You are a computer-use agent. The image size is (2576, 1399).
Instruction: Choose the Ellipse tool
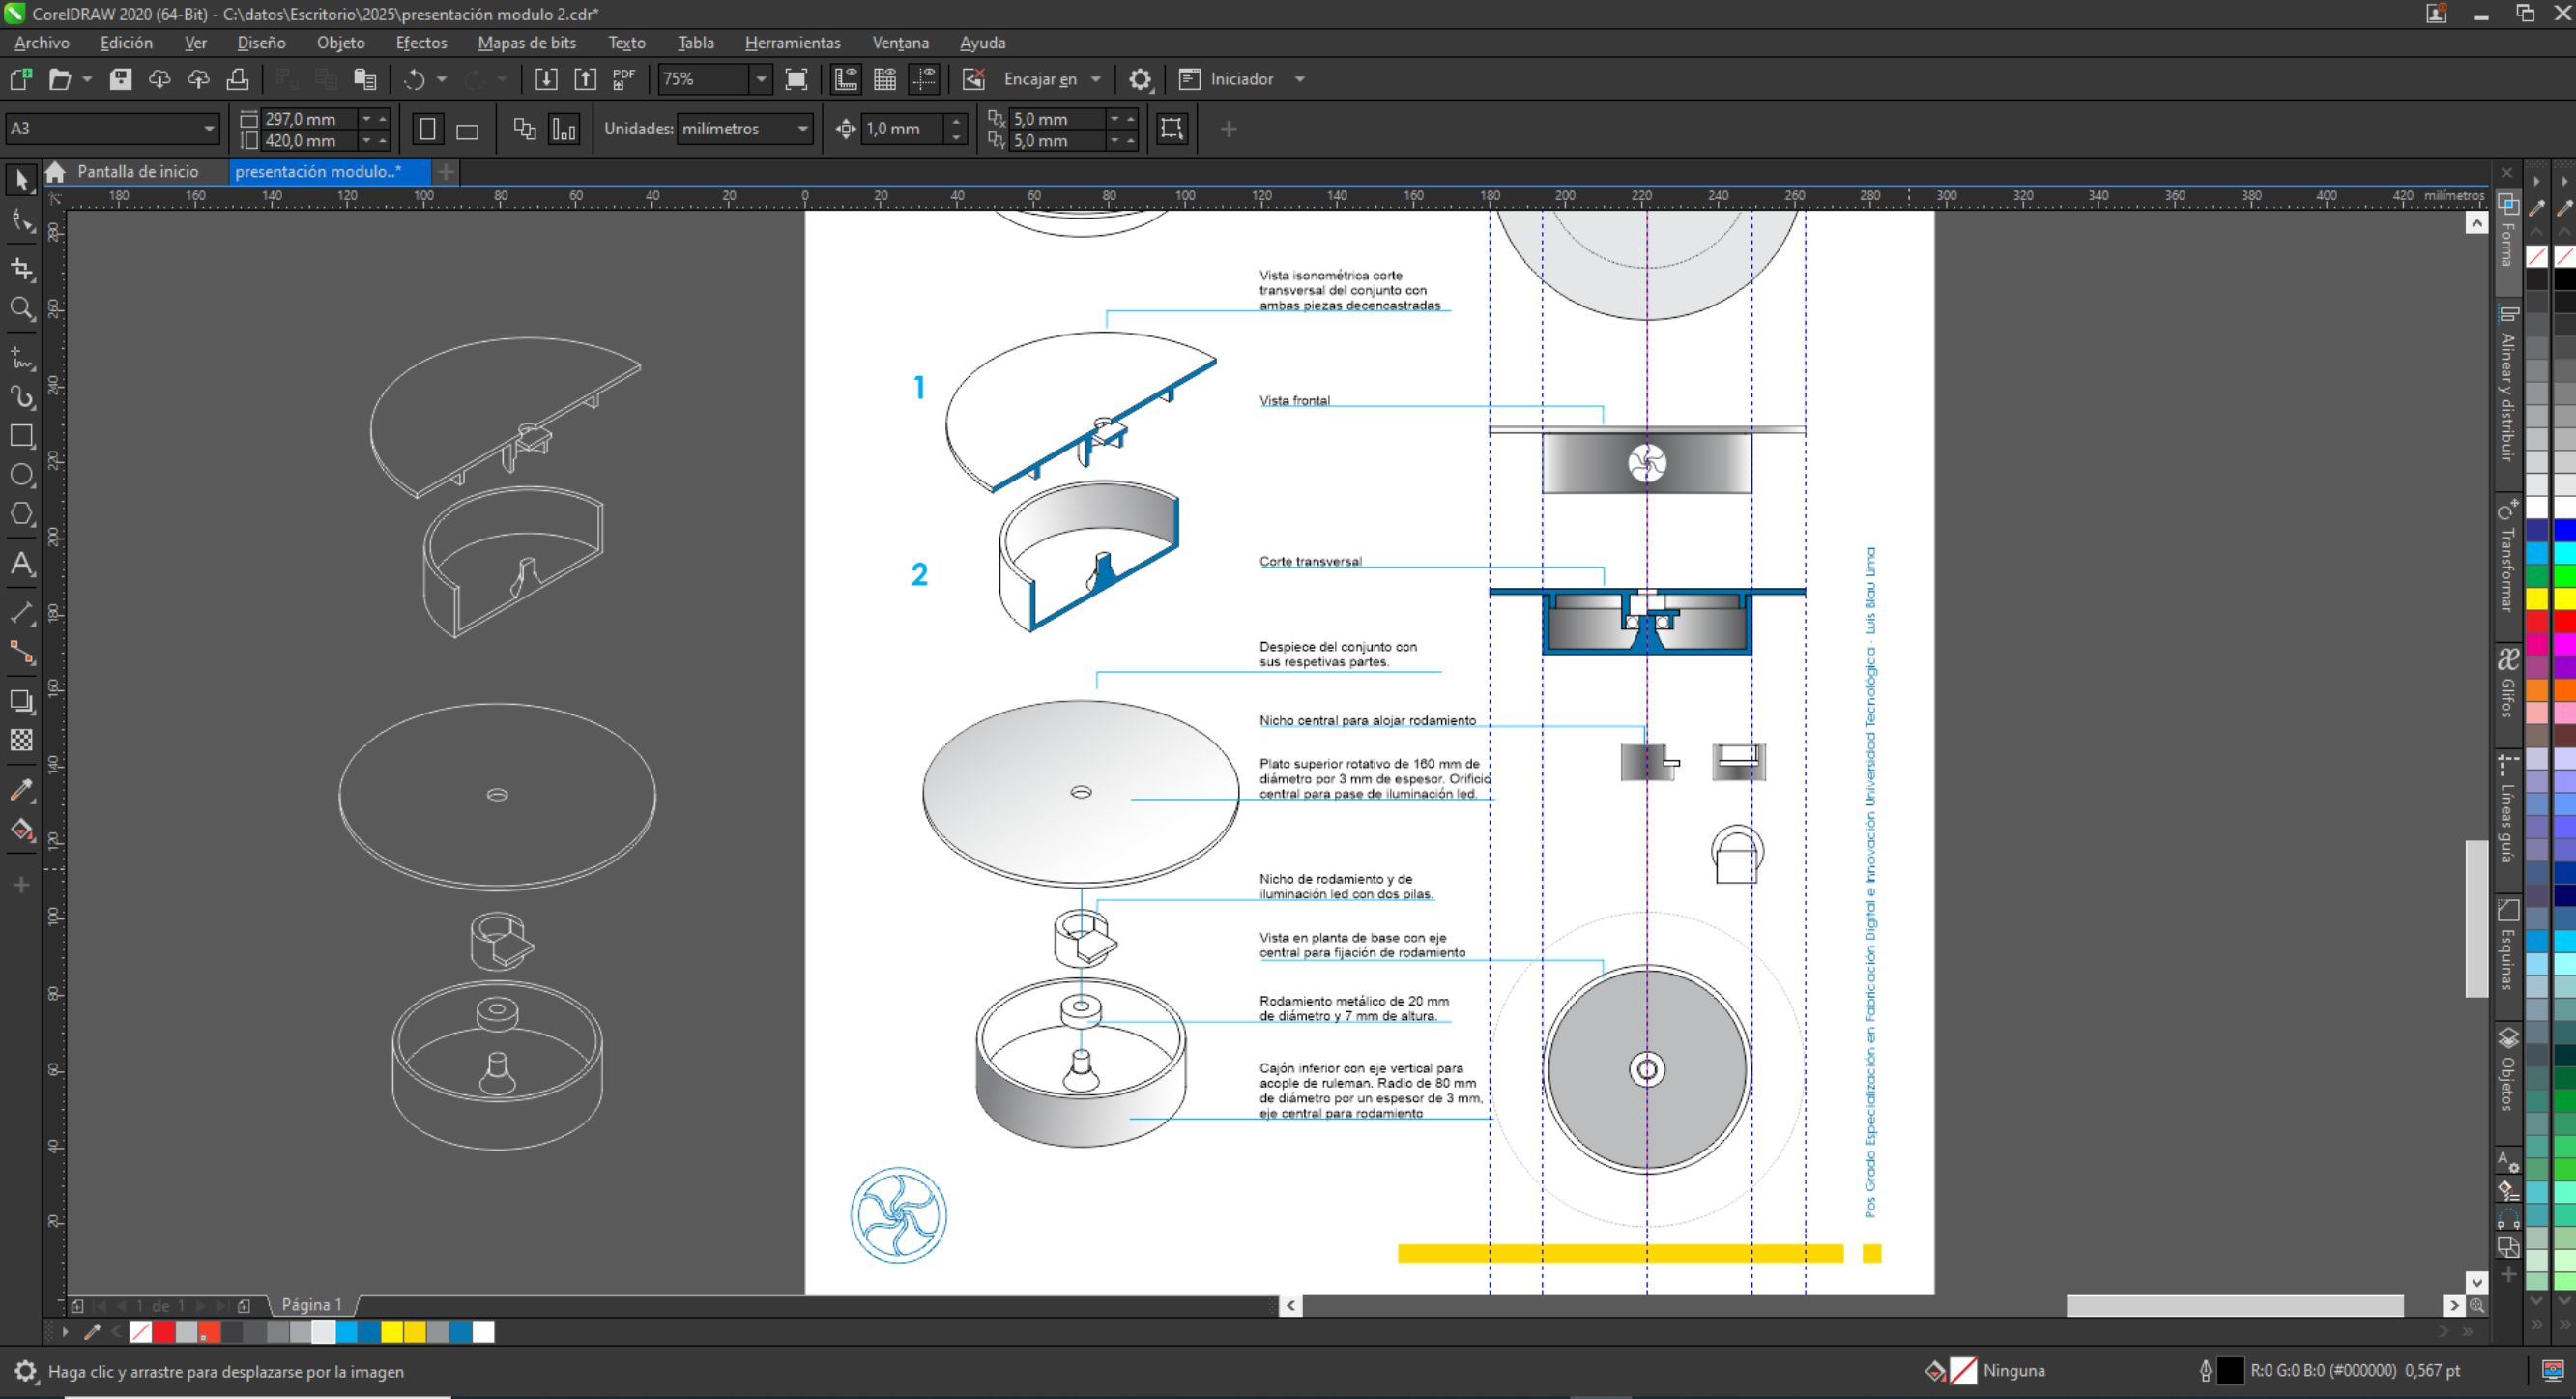point(21,475)
